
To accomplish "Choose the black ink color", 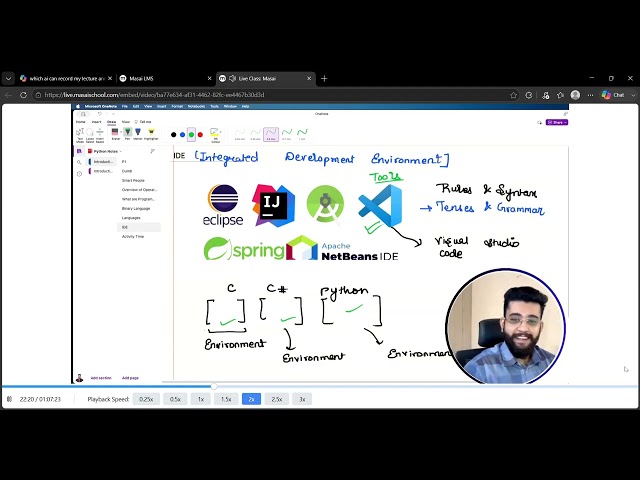I will click(173, 135).
